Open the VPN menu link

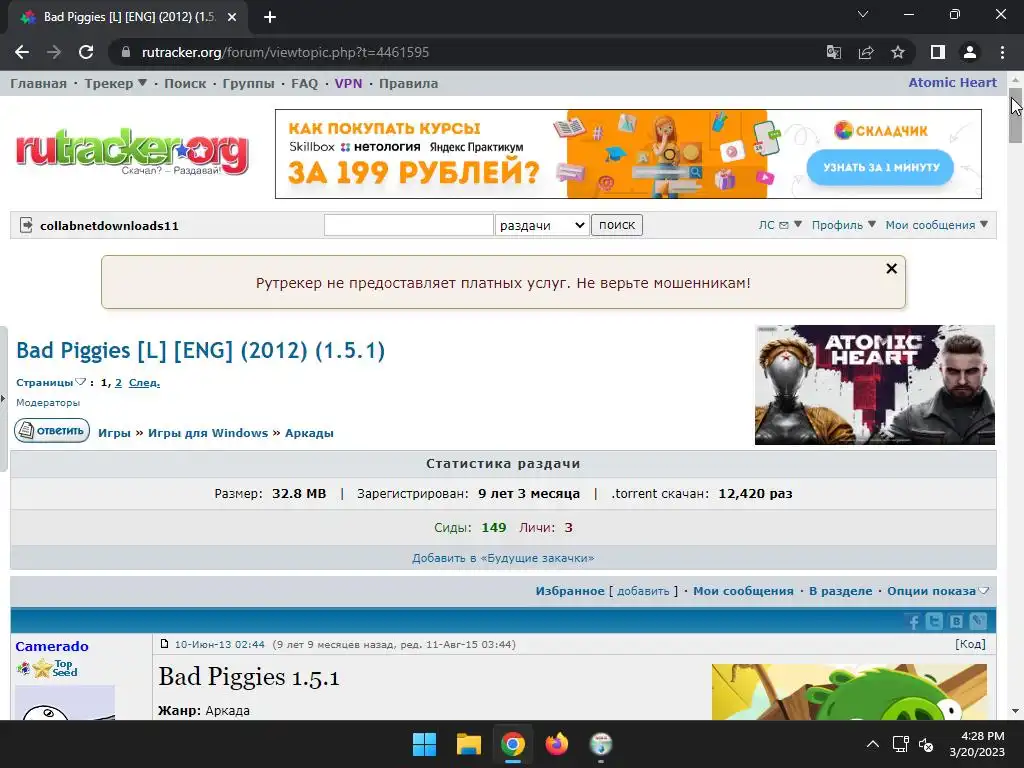pyautogui.click(x=348, y=84)
